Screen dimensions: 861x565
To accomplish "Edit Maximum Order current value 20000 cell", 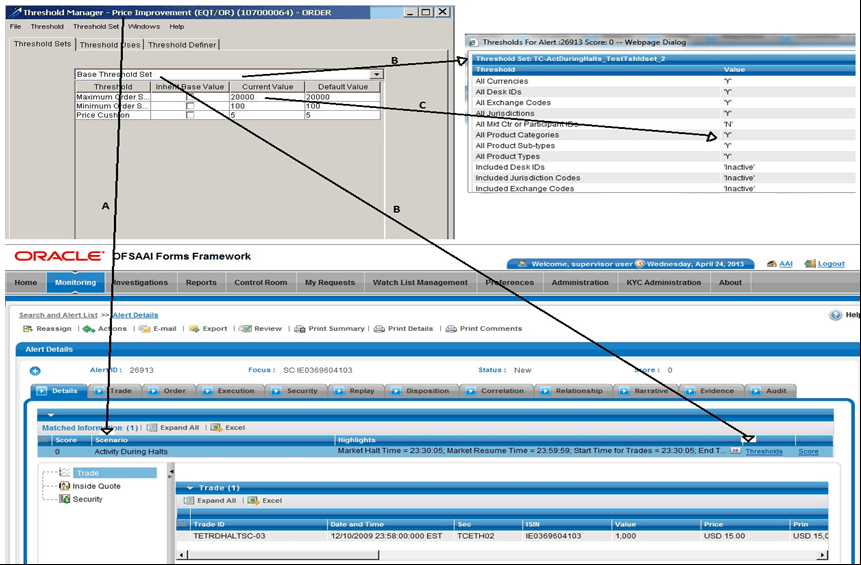I will (266, 97).
